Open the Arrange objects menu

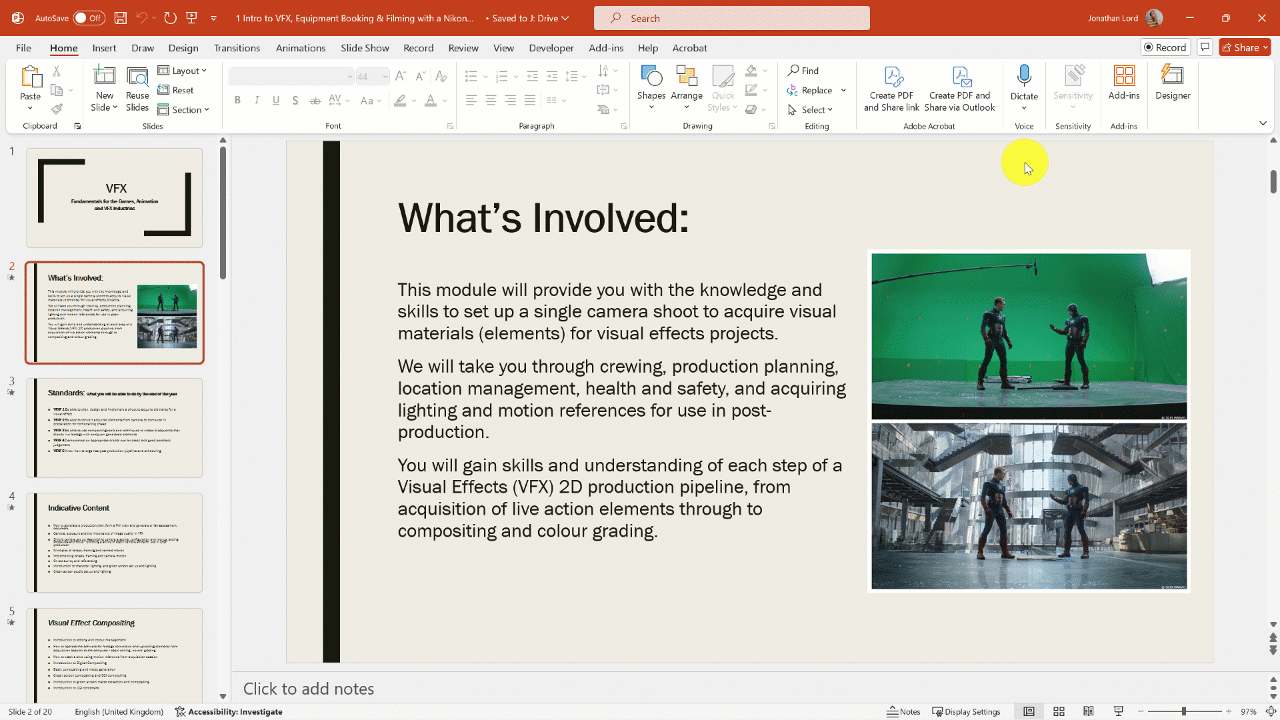pos(686,88)
